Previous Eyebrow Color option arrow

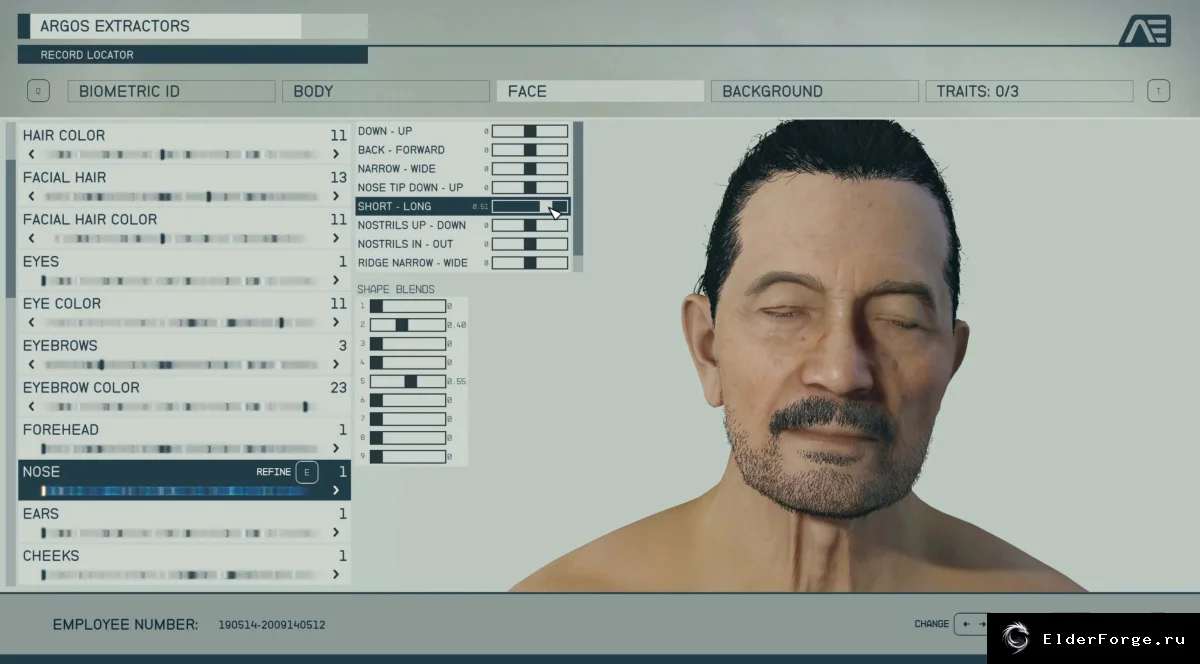[32, 406]
